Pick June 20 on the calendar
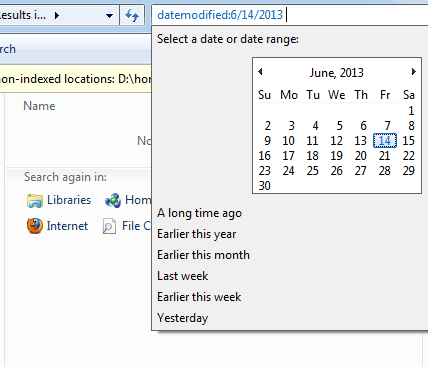Image resolution: width=428 pixels, height=367 pixels. (360, 156)
